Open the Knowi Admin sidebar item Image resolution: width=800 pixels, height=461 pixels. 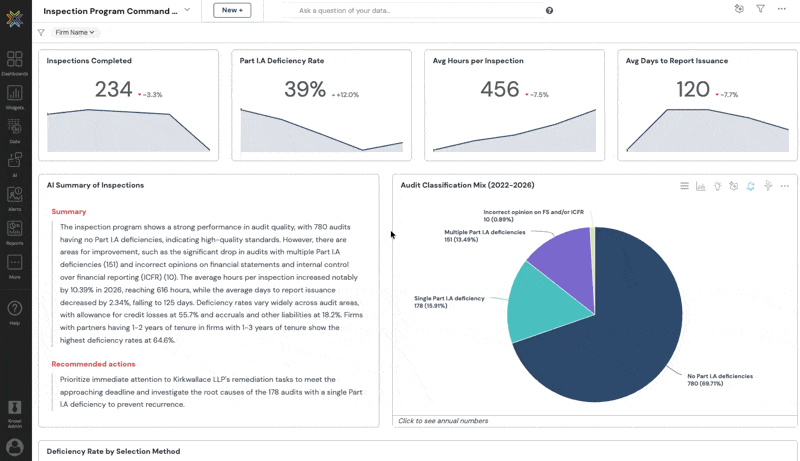(x=15, y=414)
